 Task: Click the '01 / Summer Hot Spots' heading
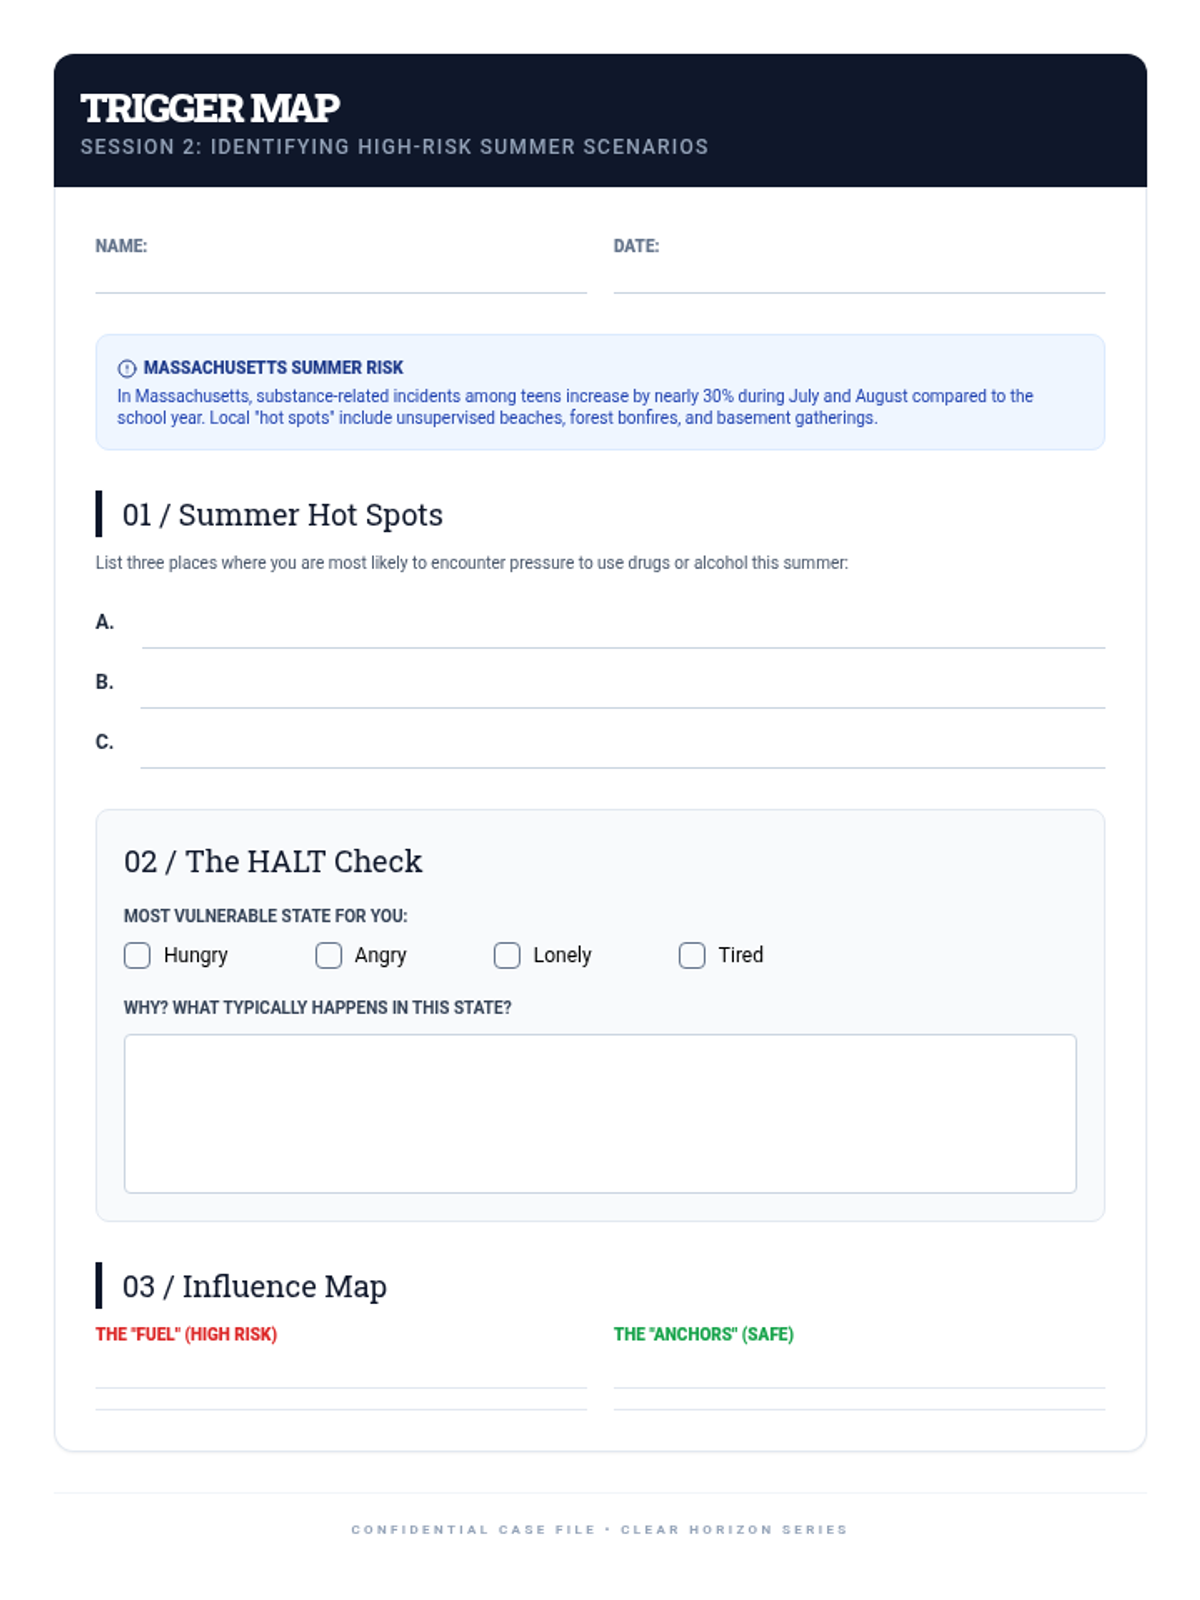point(282,514)
